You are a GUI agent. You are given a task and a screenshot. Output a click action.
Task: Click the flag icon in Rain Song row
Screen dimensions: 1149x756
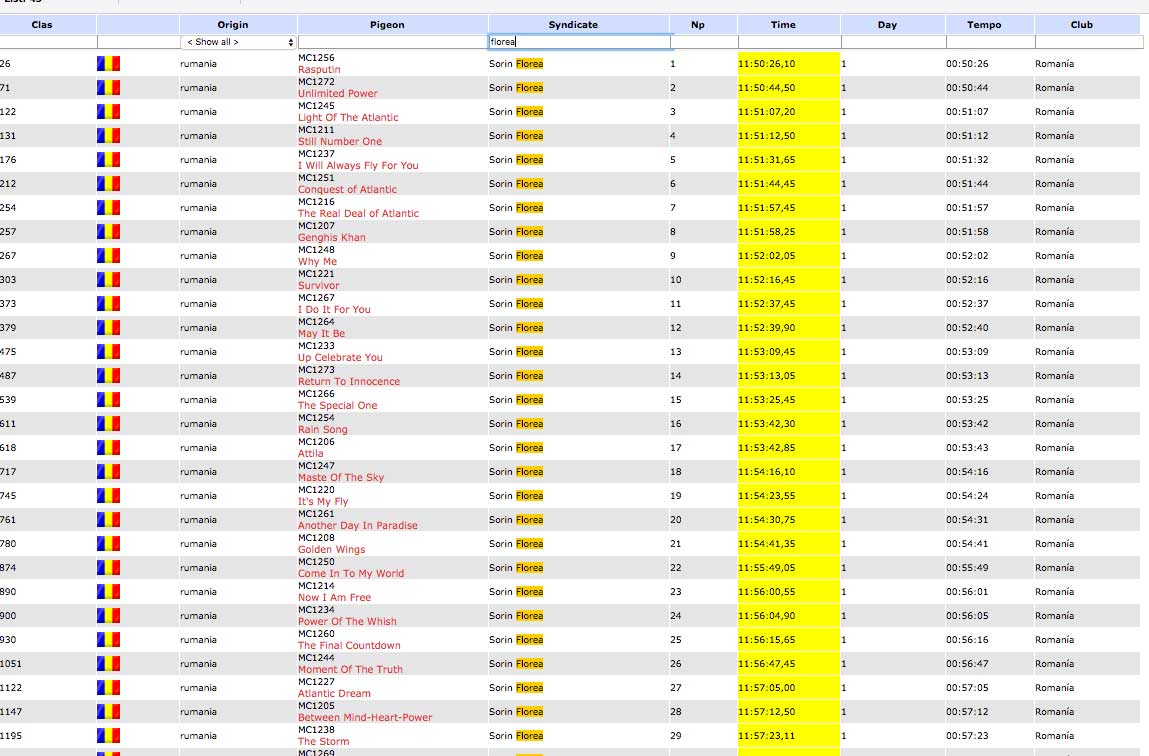pos(108,423)
